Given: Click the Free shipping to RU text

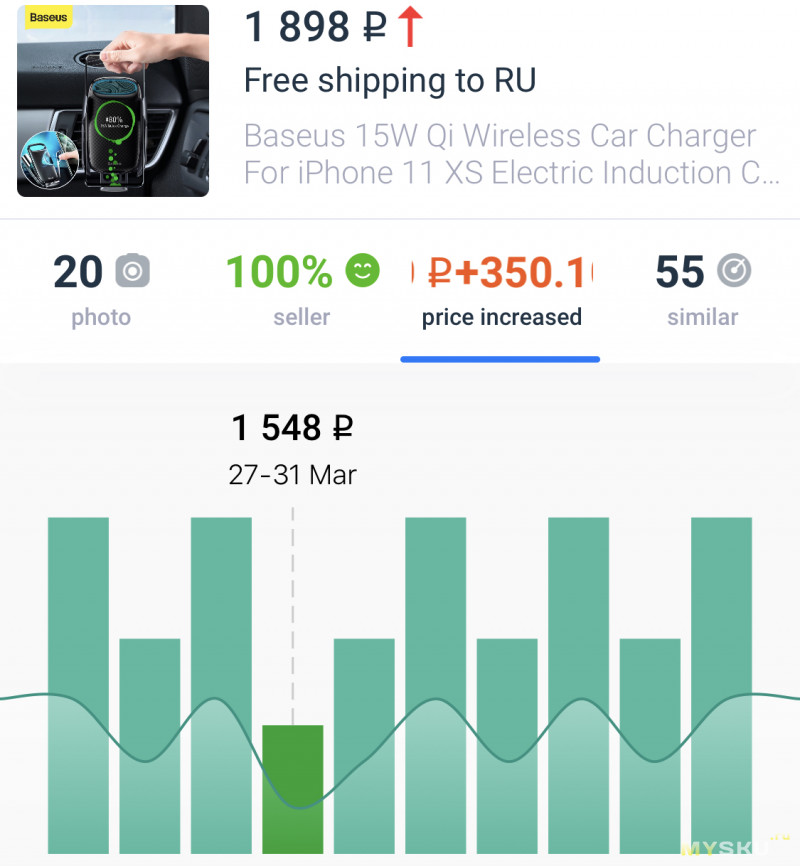Looking at the screenshot, I should pyautogui.click(x=390, y=81).
